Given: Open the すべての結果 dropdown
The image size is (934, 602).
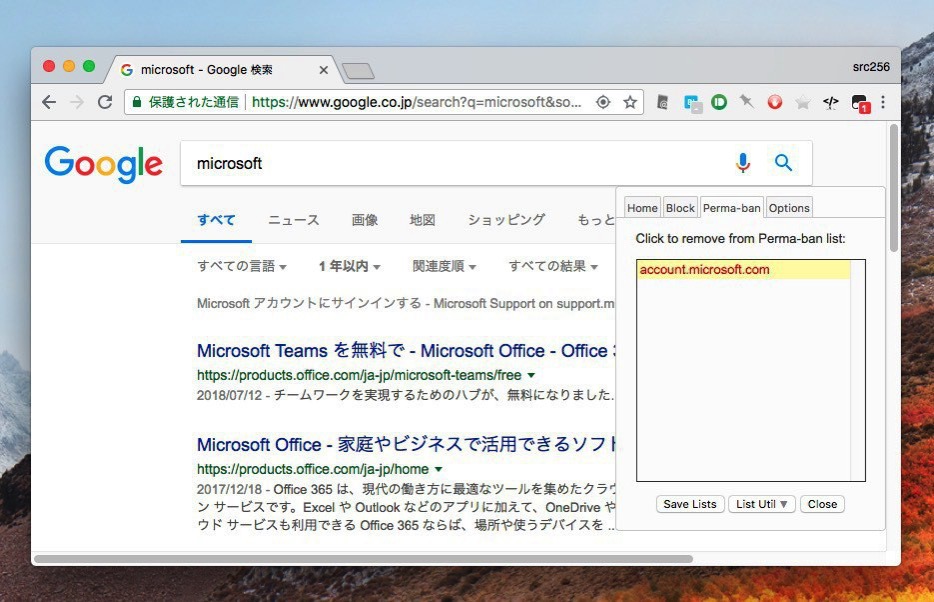Looking at the screenshot, I should click(553, 266).
